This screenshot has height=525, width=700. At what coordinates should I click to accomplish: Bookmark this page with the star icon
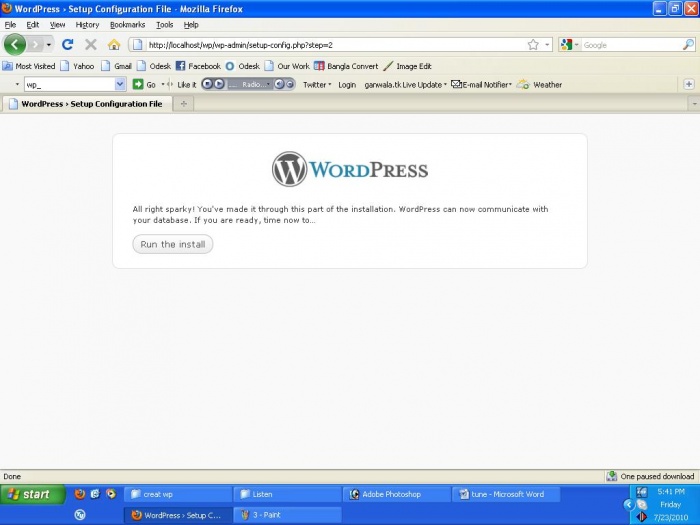pyautogui.click(x=533, y=45)
